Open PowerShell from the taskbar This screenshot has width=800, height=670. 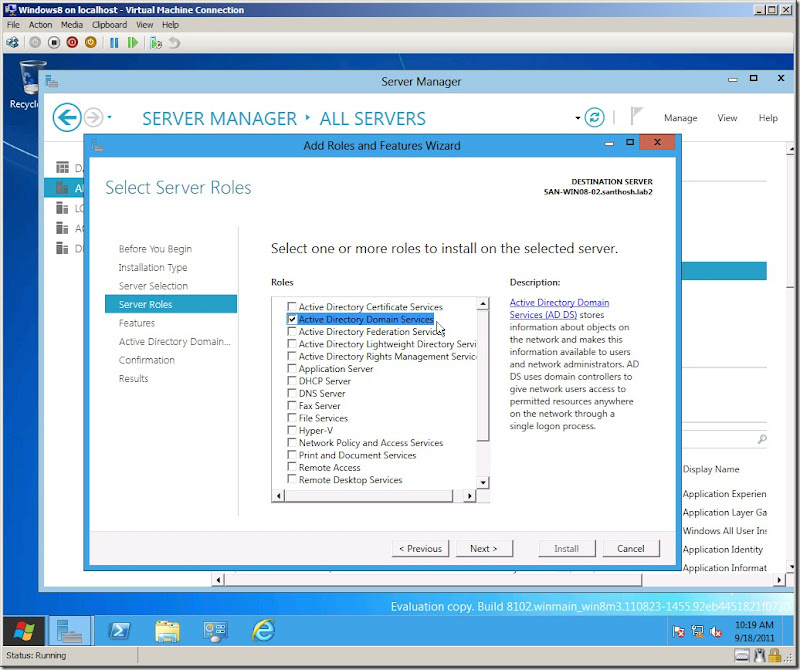[120, 631]
